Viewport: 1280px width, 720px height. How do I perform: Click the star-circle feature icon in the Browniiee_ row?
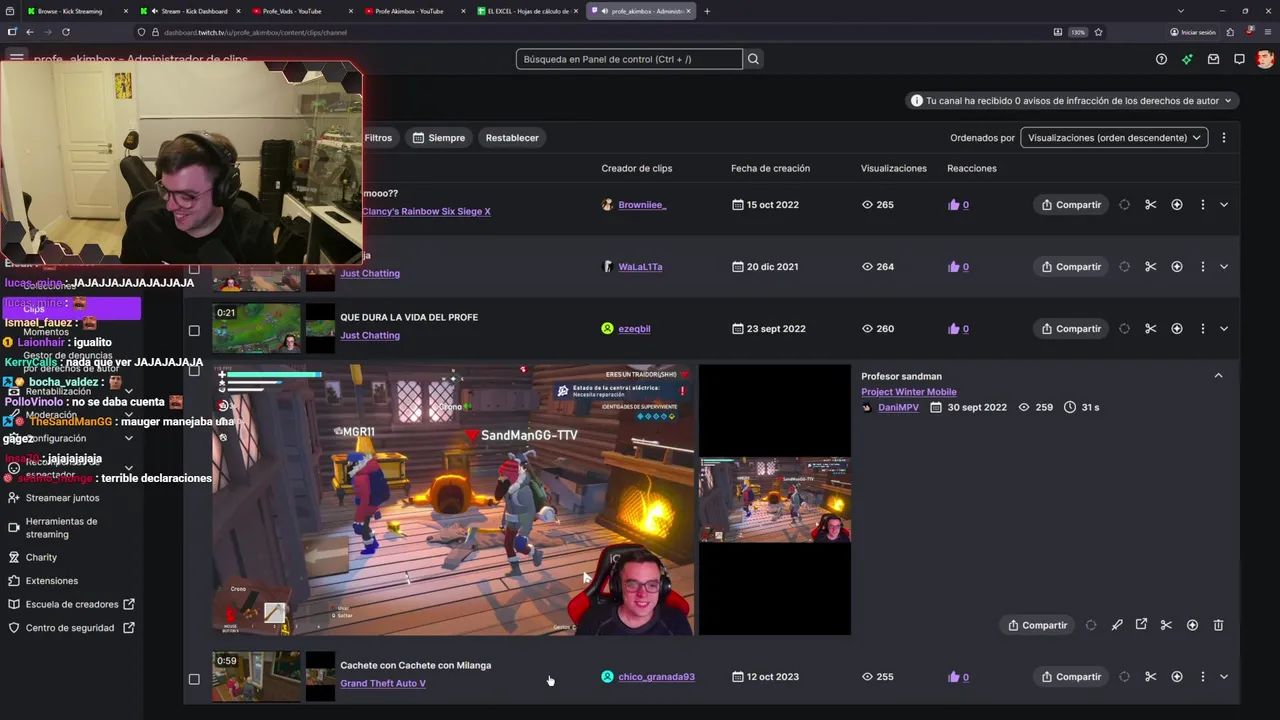(x=1176, y=205)
